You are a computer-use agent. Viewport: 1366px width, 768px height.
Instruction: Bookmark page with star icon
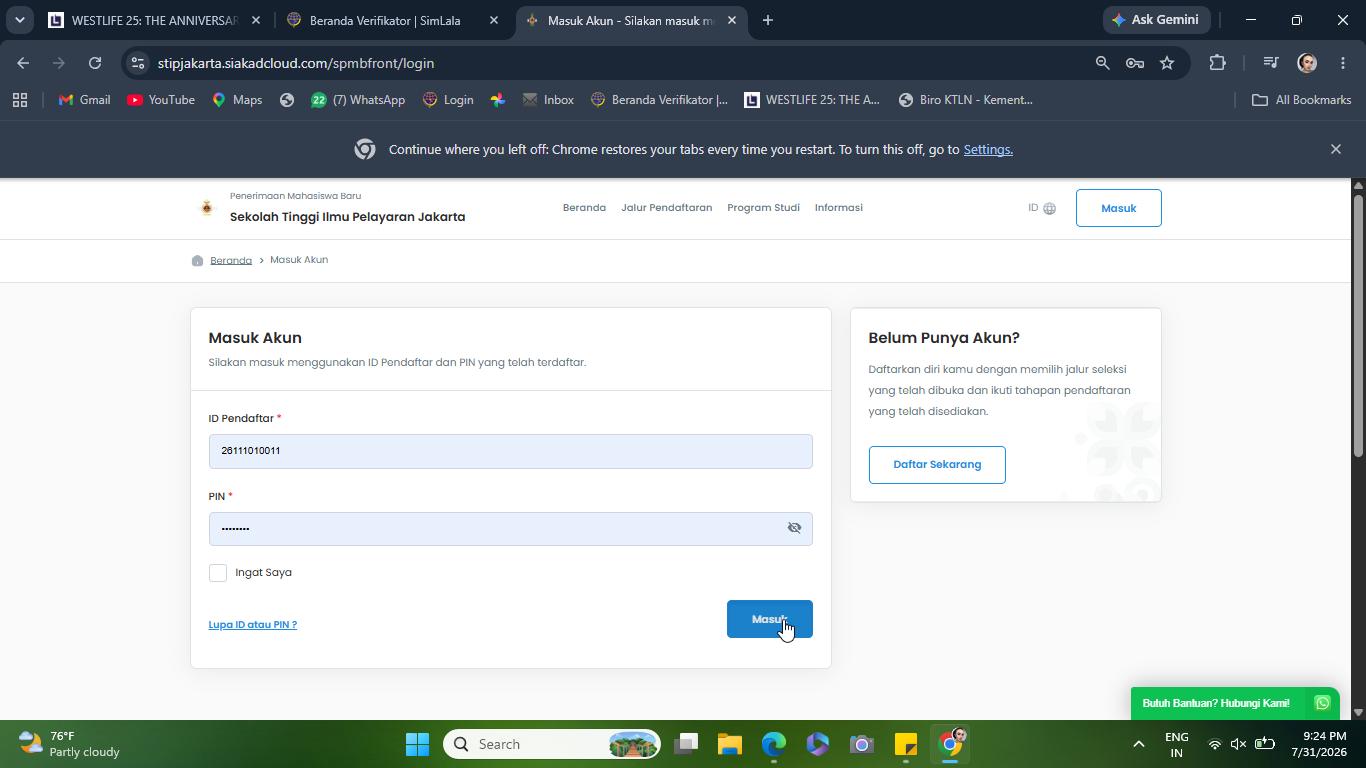point(1167,63)
